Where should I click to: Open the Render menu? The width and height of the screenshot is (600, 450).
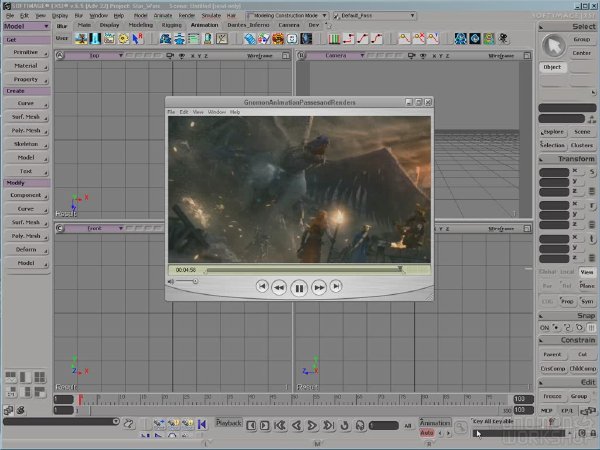(187, 16)
